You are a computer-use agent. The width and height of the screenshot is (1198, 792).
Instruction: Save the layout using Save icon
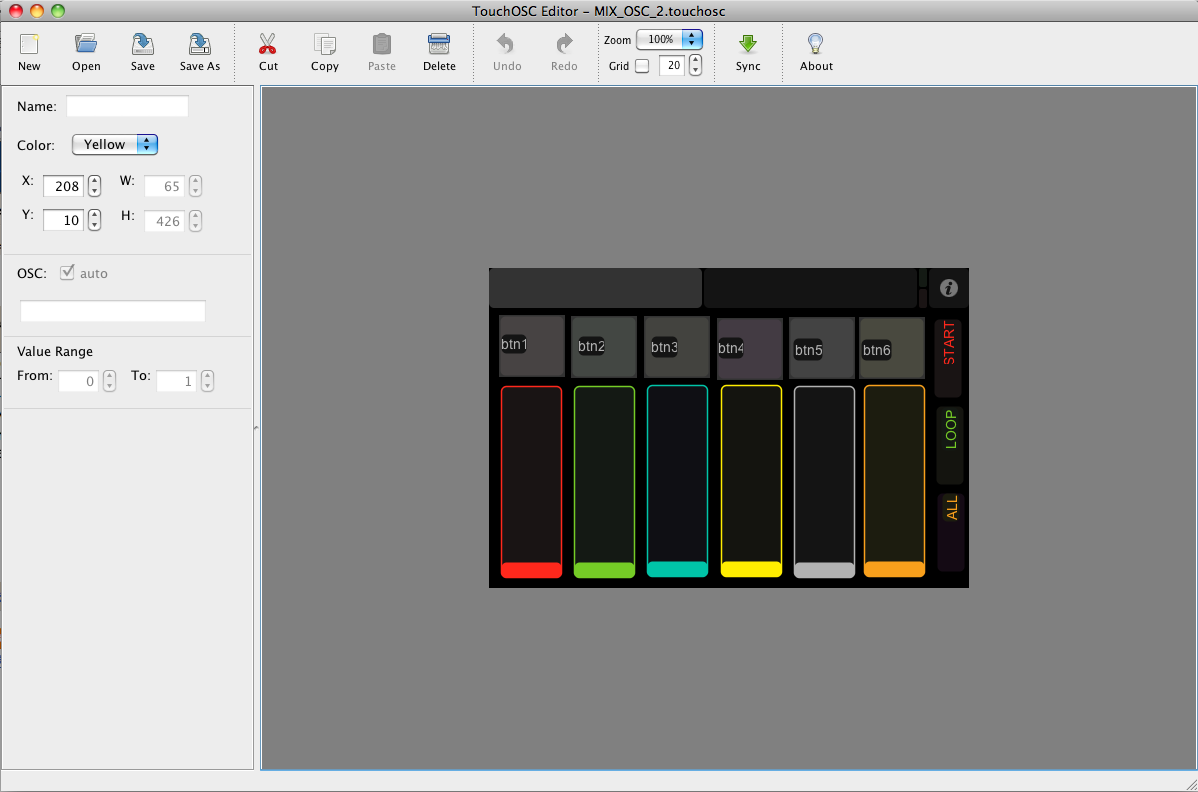click(142, 45)
